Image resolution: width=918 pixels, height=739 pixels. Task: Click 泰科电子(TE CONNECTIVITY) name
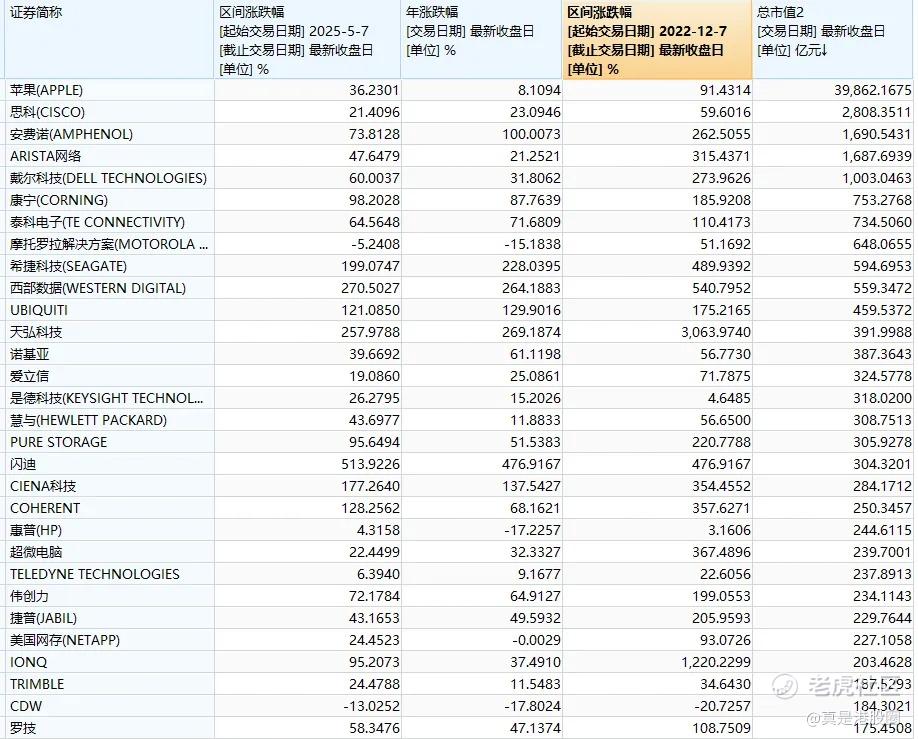(97, 222)
